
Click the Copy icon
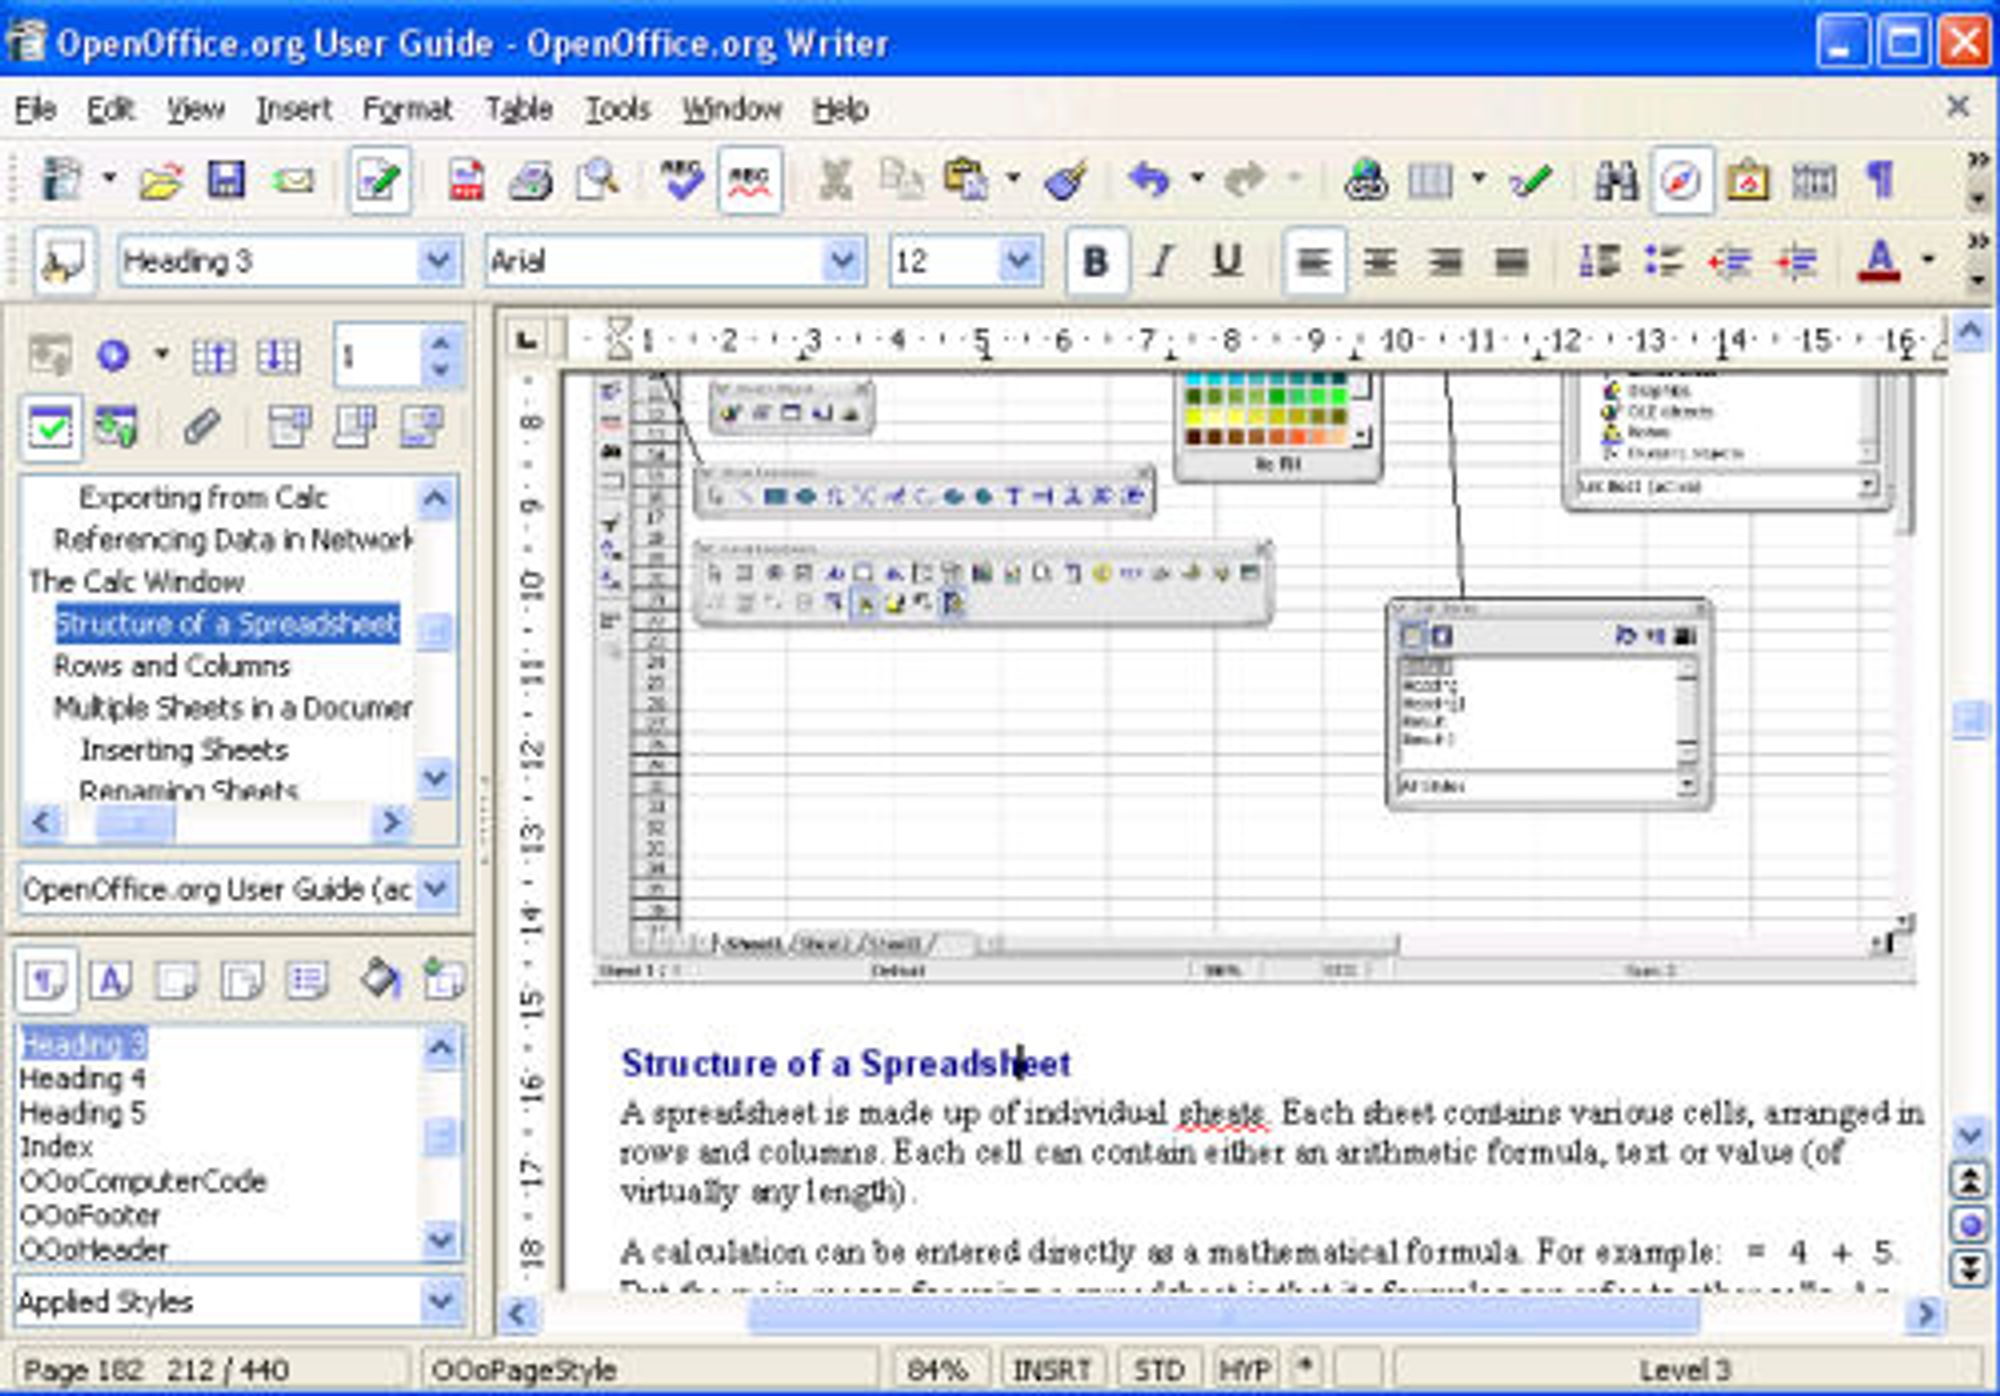point(900,181)
